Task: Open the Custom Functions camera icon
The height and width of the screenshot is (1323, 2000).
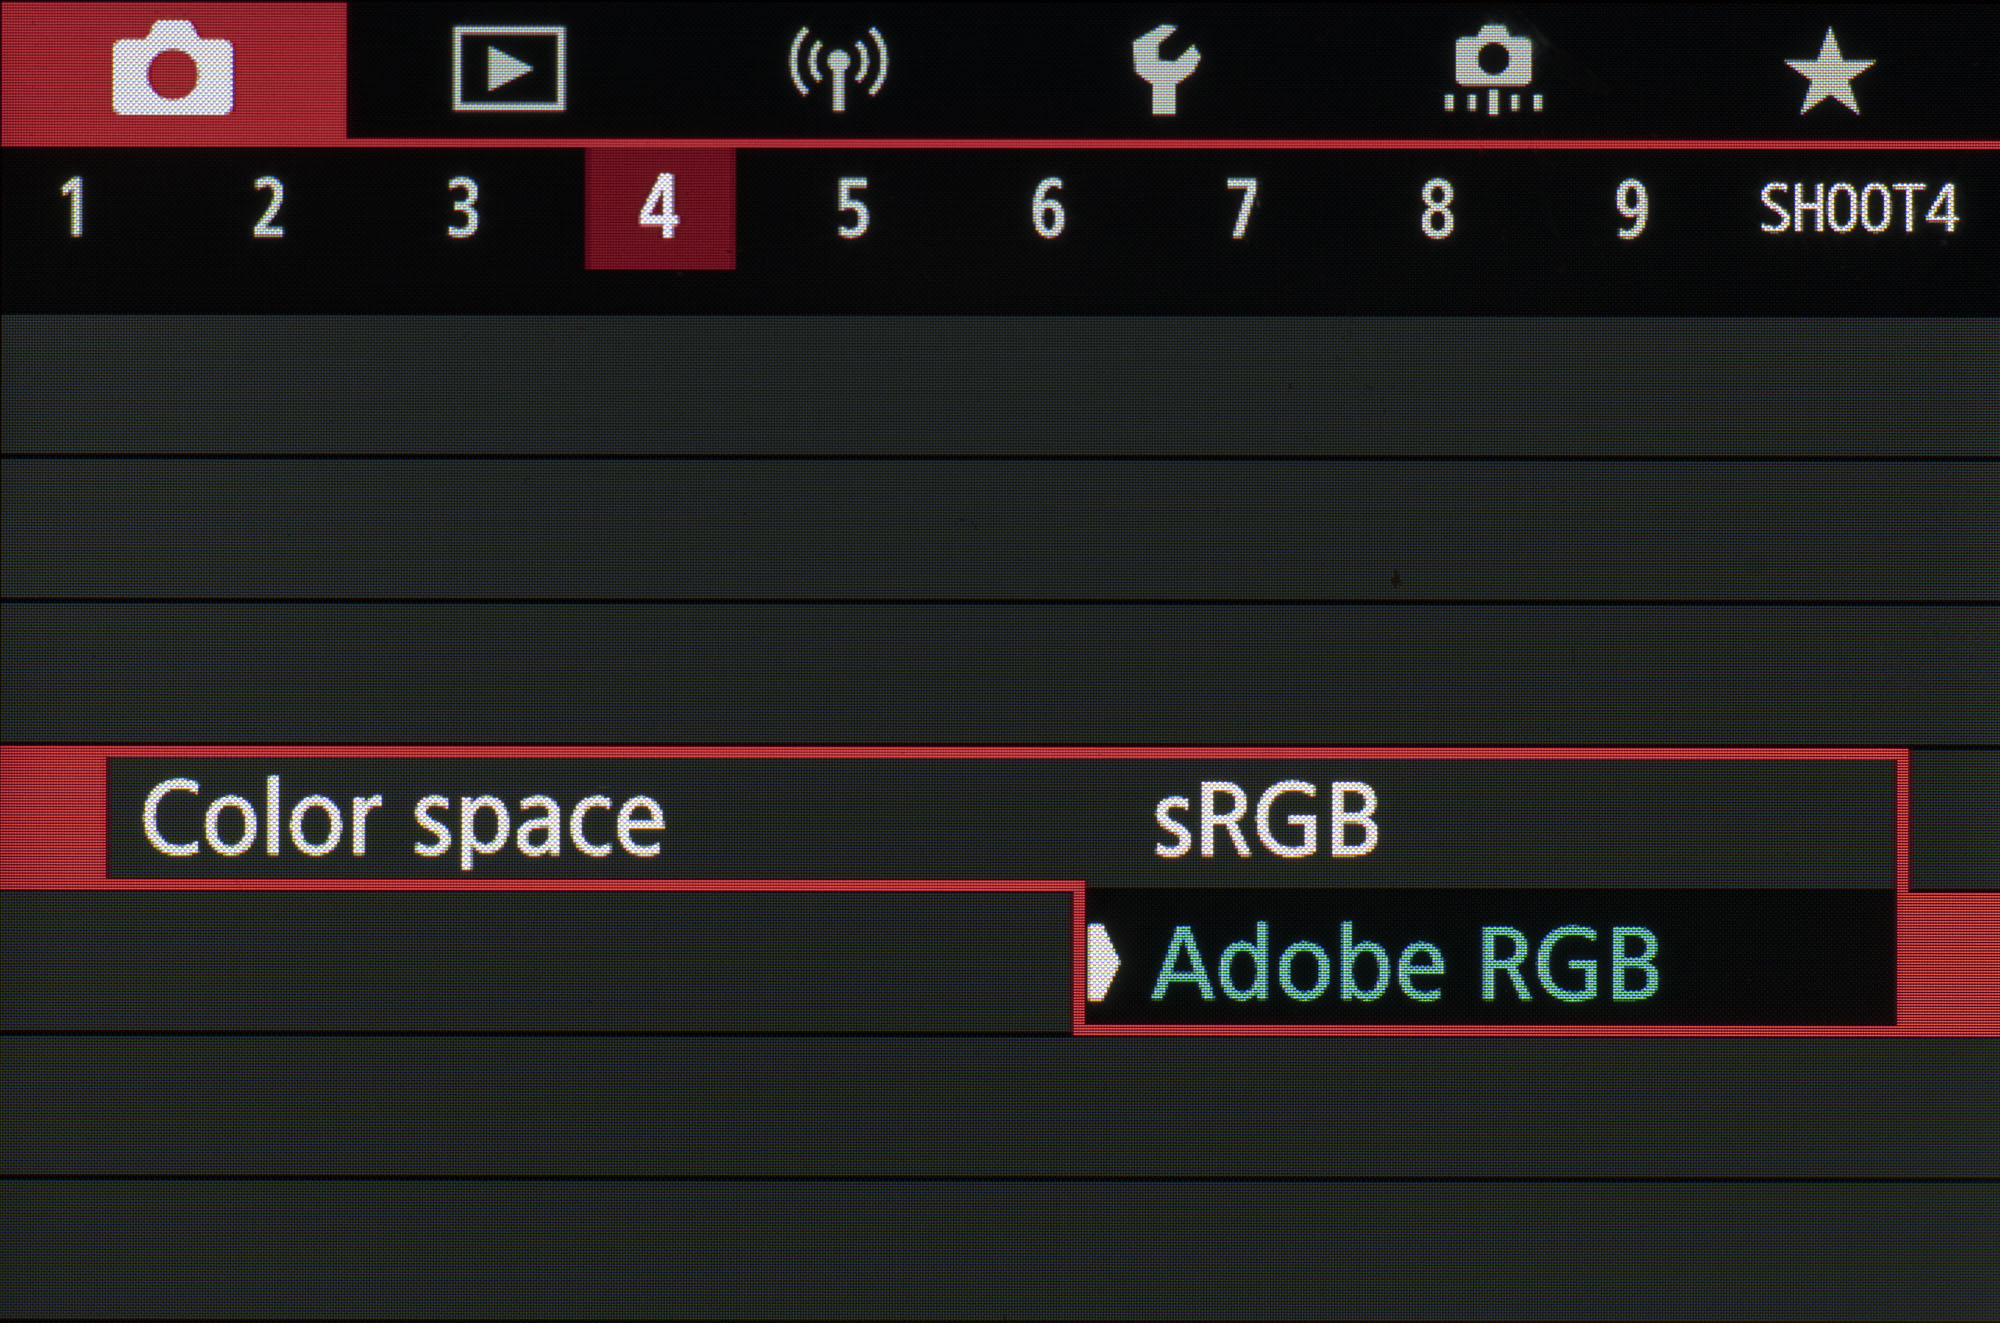Action: 1493,70
